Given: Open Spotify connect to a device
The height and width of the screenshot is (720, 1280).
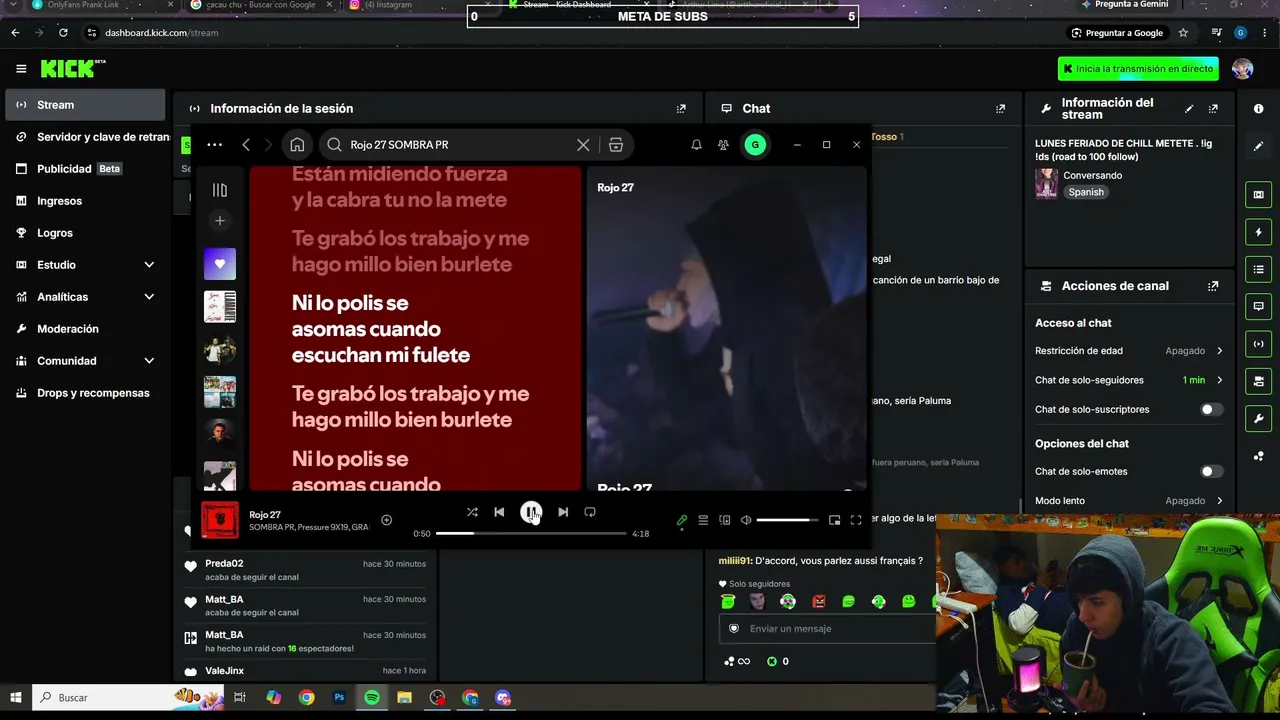Looking at the screenshot, I should (725, 520).
